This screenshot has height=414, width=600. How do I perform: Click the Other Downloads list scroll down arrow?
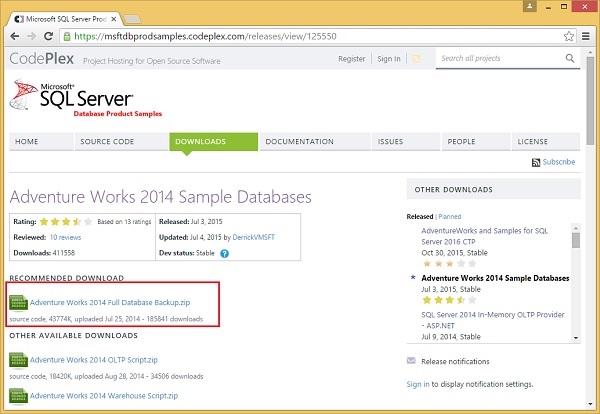point(576,338)
